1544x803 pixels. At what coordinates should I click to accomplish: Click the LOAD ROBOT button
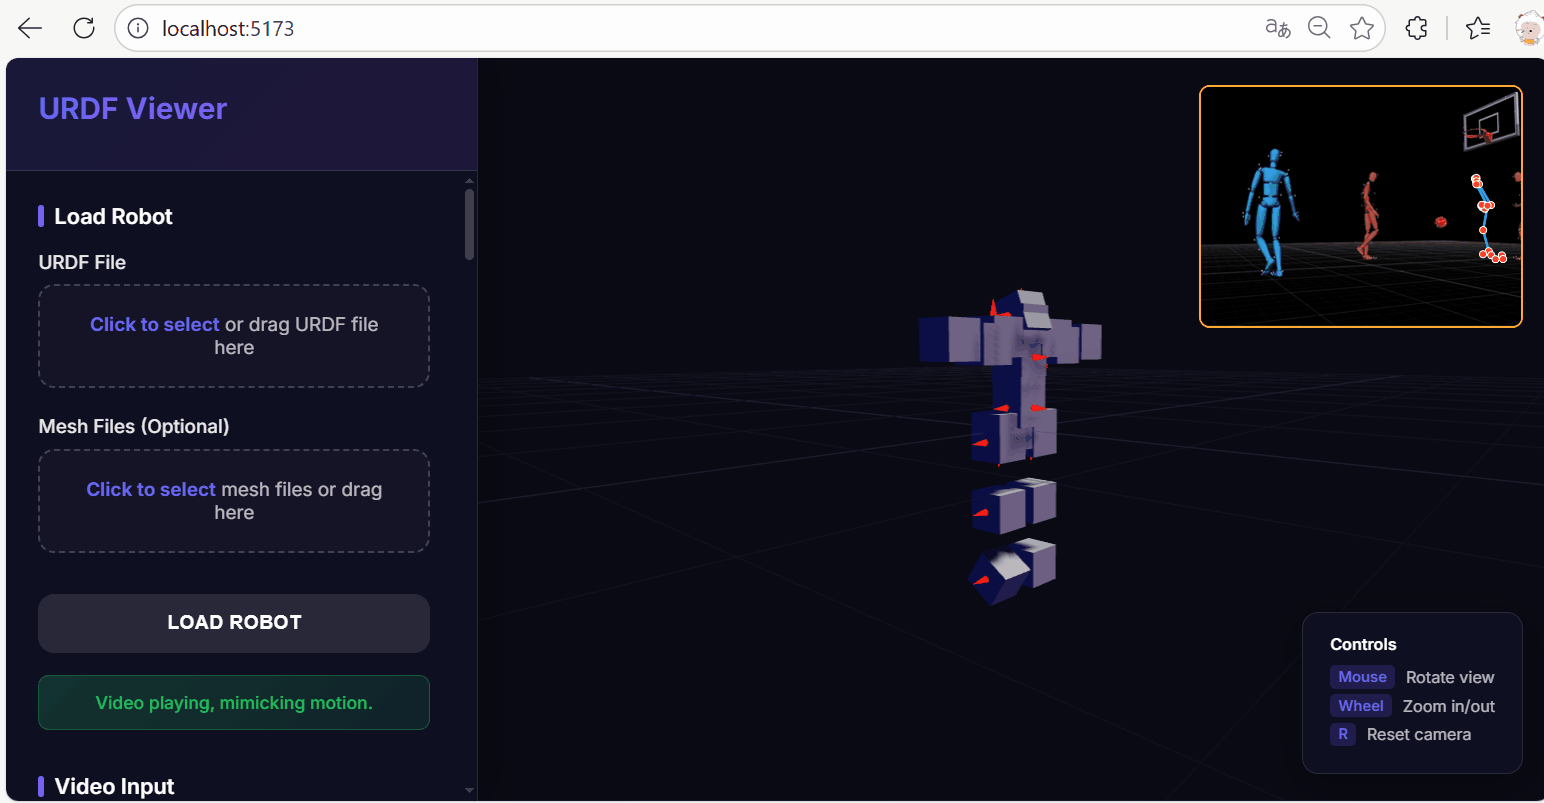234,623
